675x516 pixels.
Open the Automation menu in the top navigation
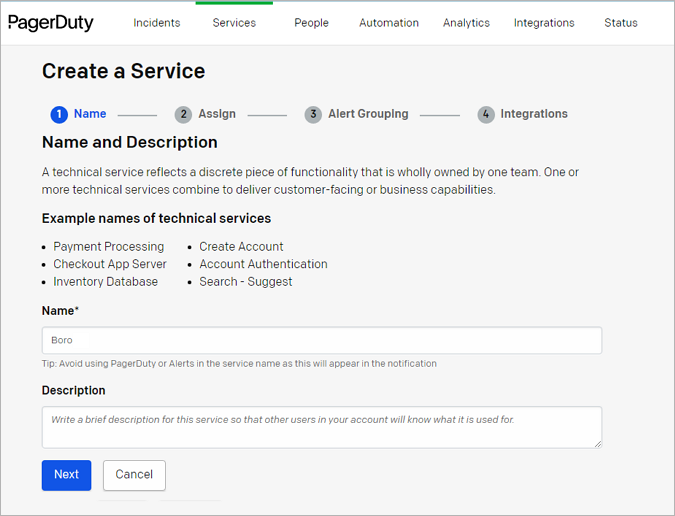pos(389,23)
